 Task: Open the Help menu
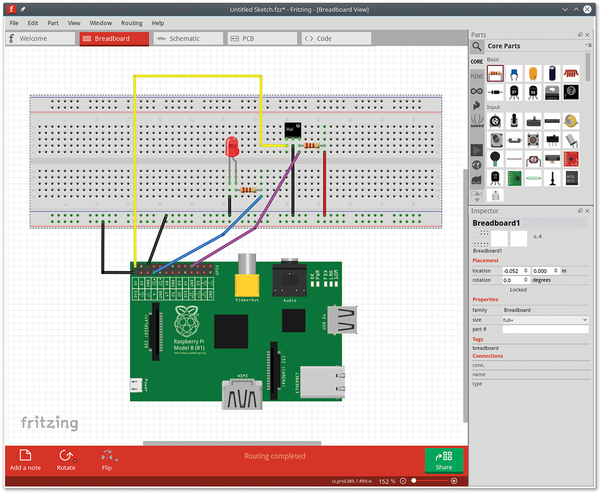(x=158, y=23)
